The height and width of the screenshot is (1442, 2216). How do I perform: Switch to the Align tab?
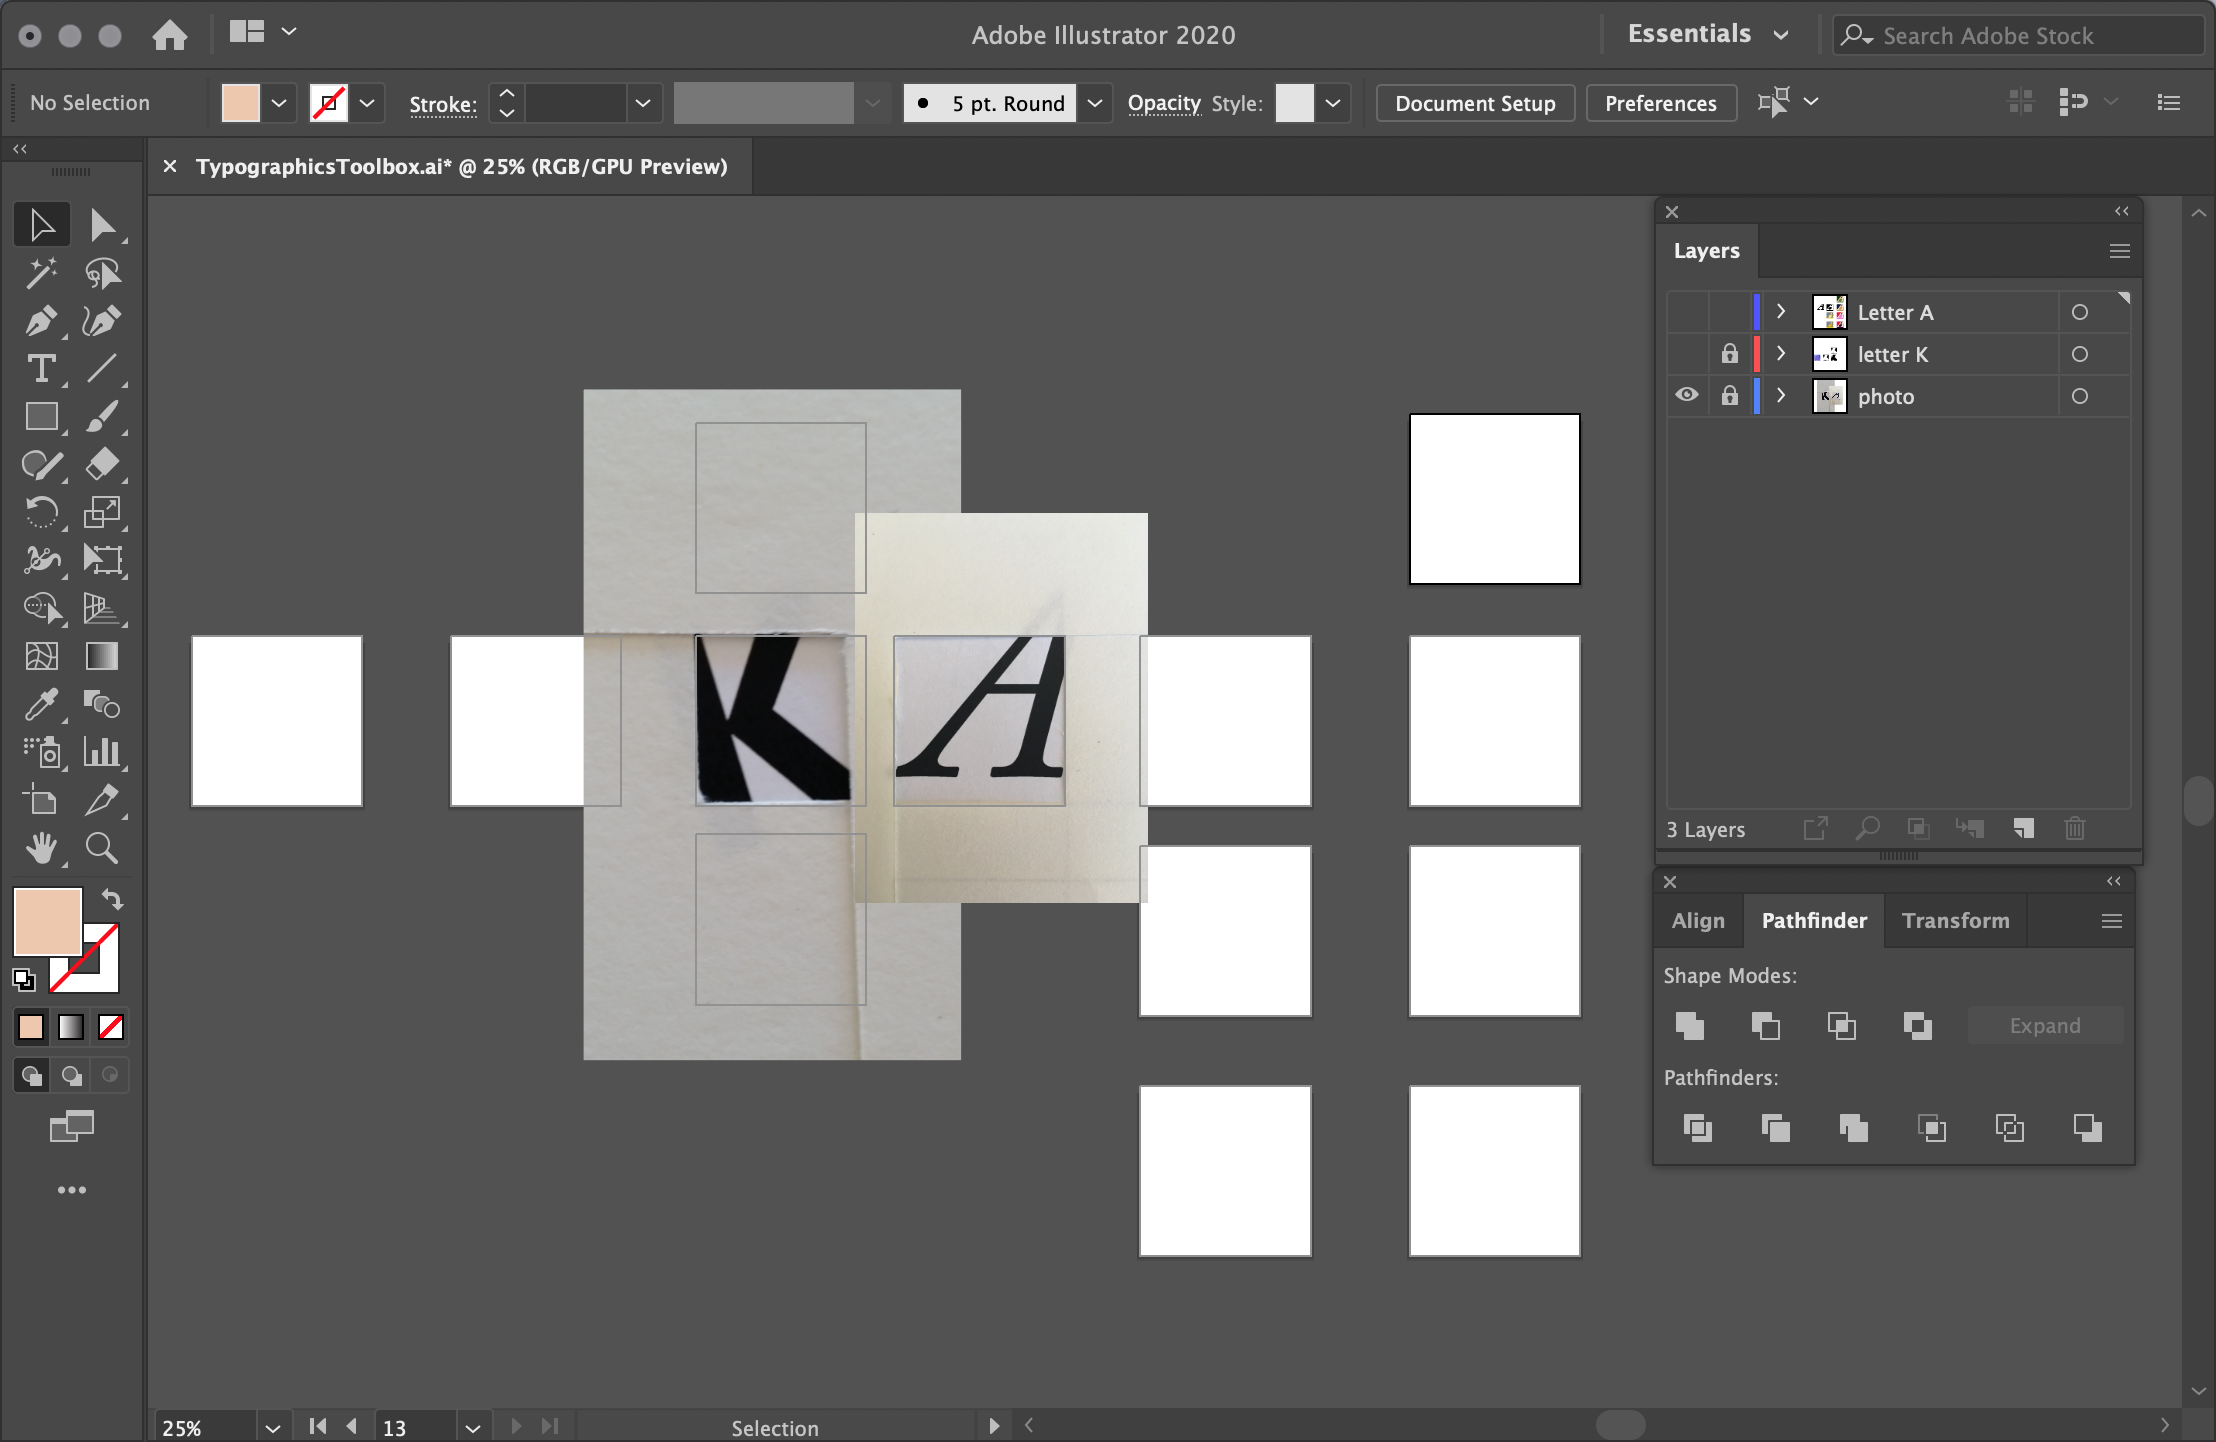click(1698, 921)
